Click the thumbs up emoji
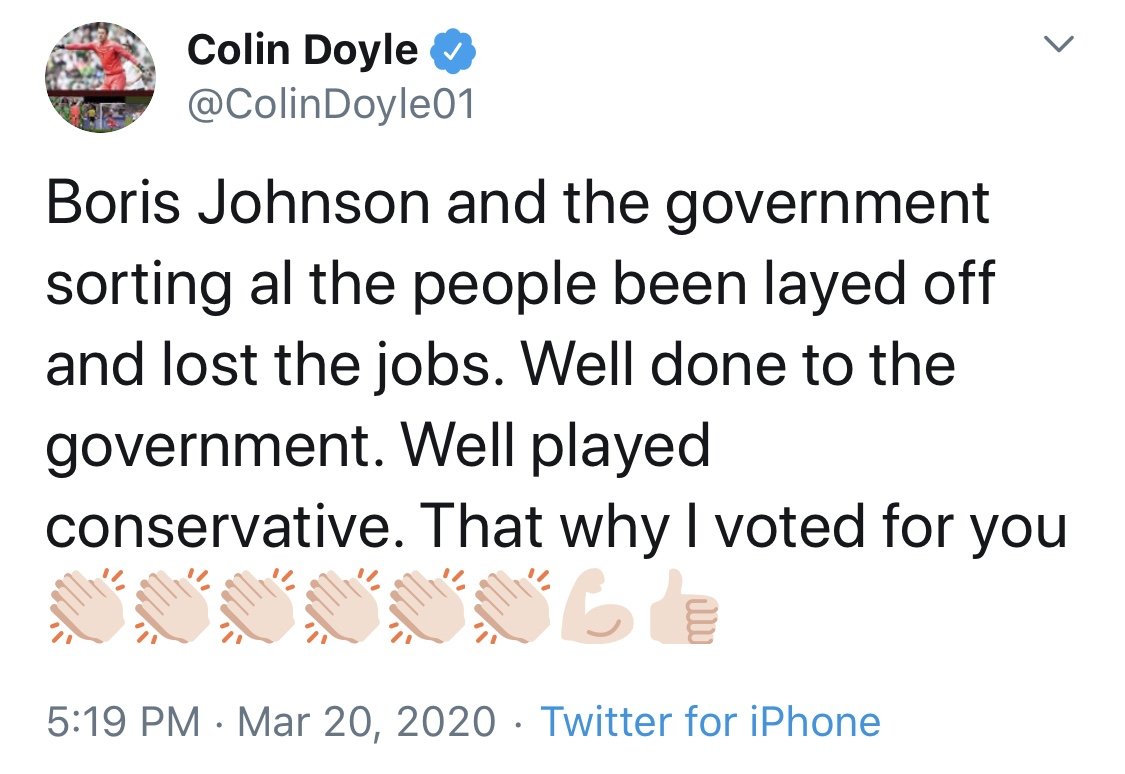The height and width of the screenshot is (774, 1125). click(x=681, y=607)
